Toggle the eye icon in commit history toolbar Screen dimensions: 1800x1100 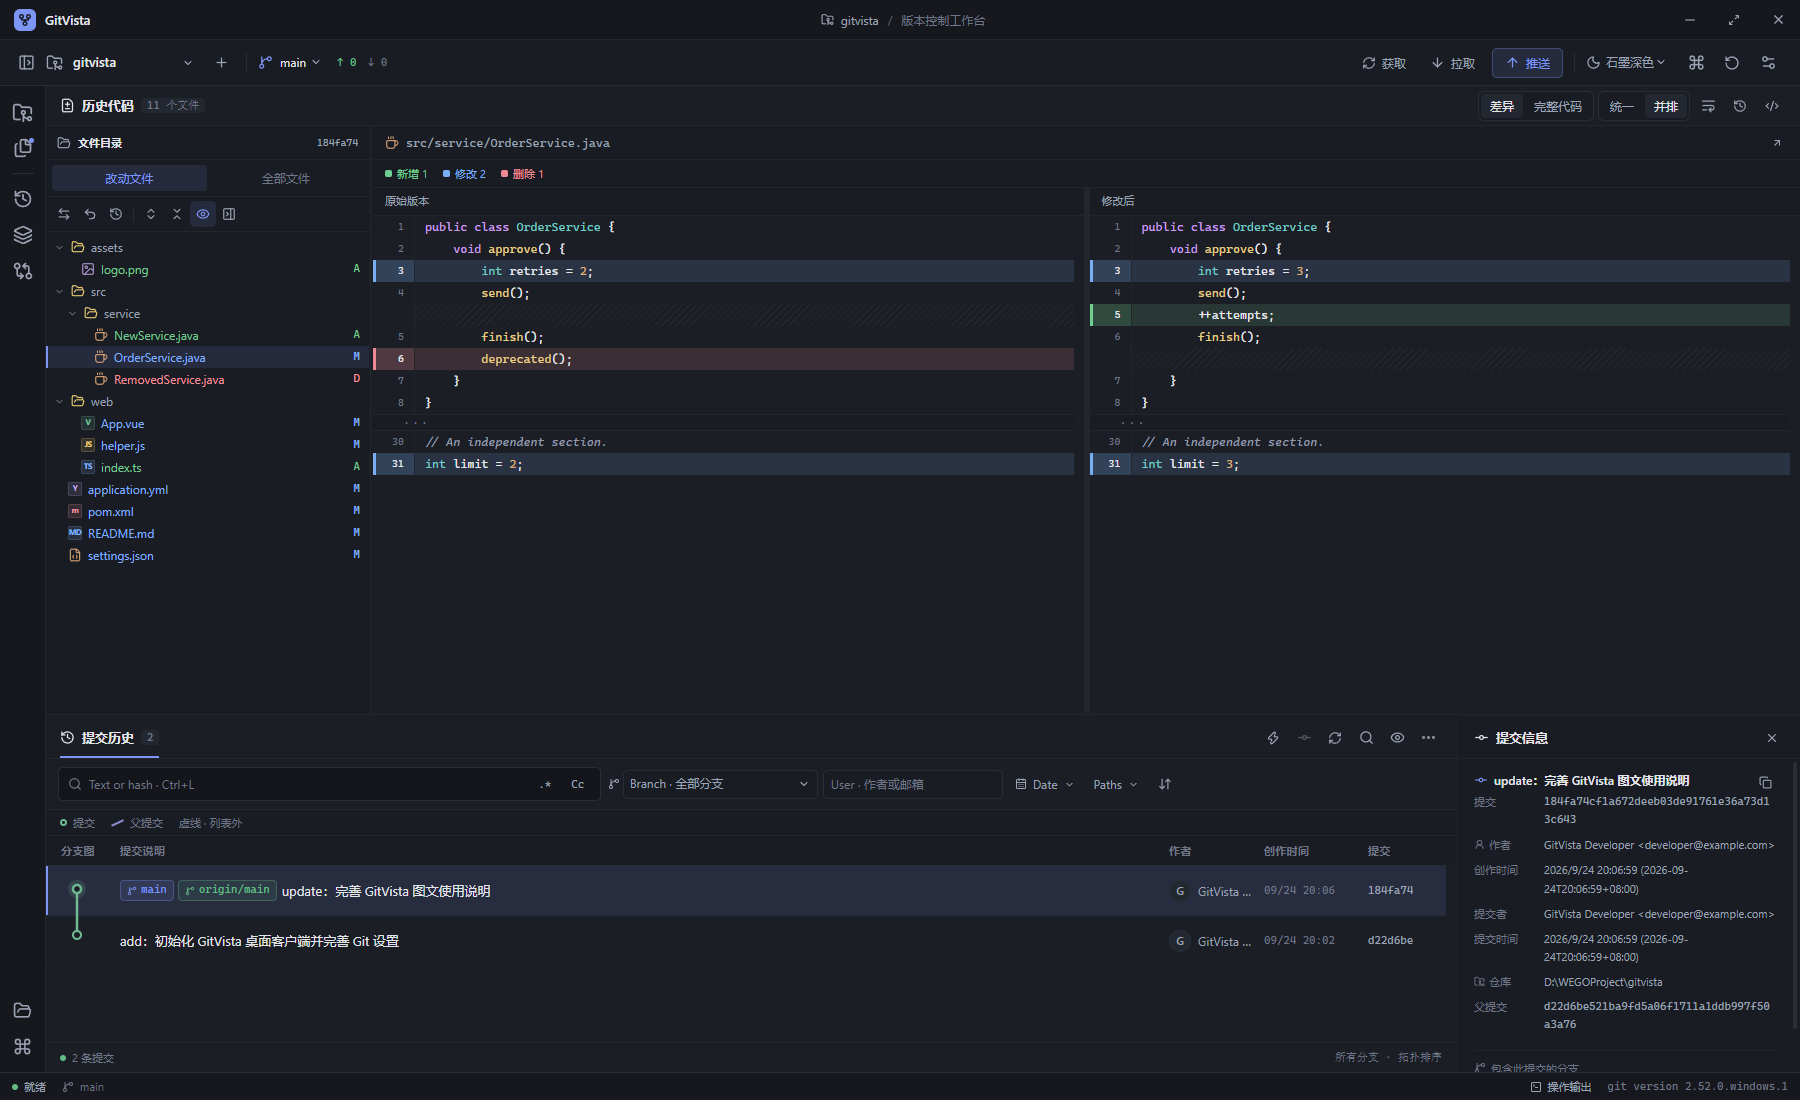[x=1397, y=737]
